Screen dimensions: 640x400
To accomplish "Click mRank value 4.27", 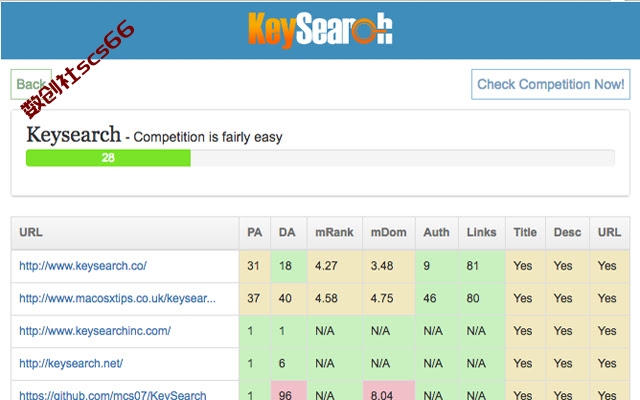I will [326, 266].
